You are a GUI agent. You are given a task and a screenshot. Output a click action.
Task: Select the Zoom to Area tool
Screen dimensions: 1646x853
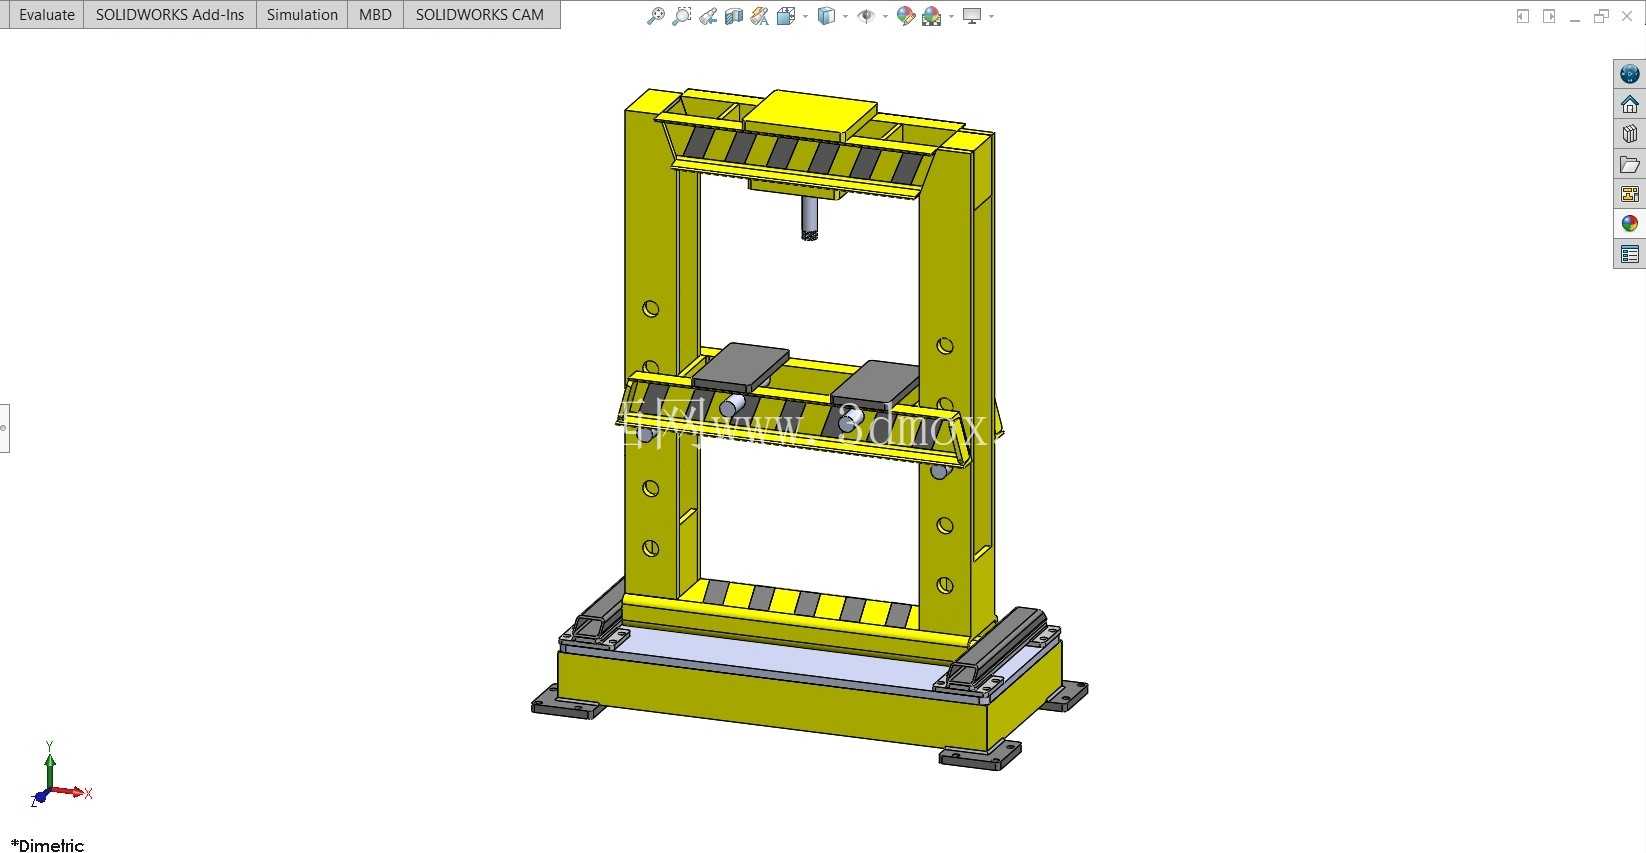tap(682, 16)
